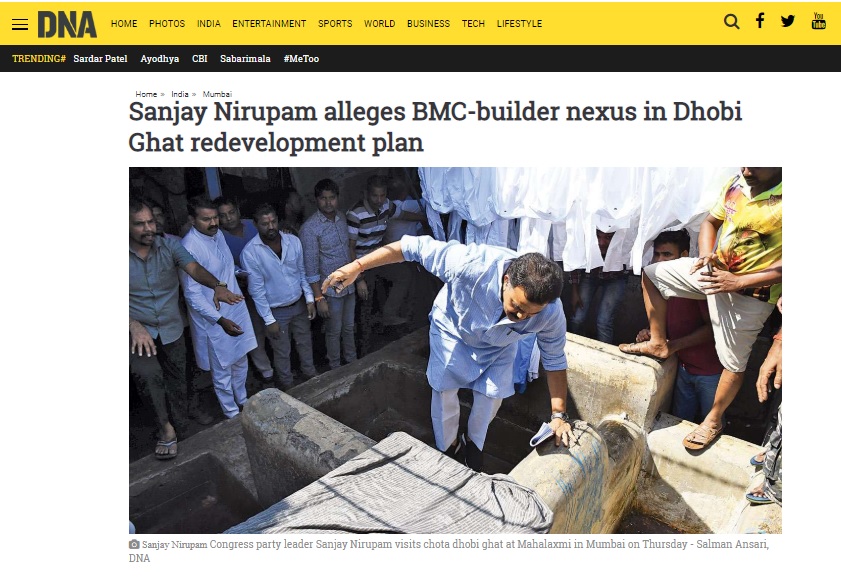Go to the SPORTS section

pos(335,24)
